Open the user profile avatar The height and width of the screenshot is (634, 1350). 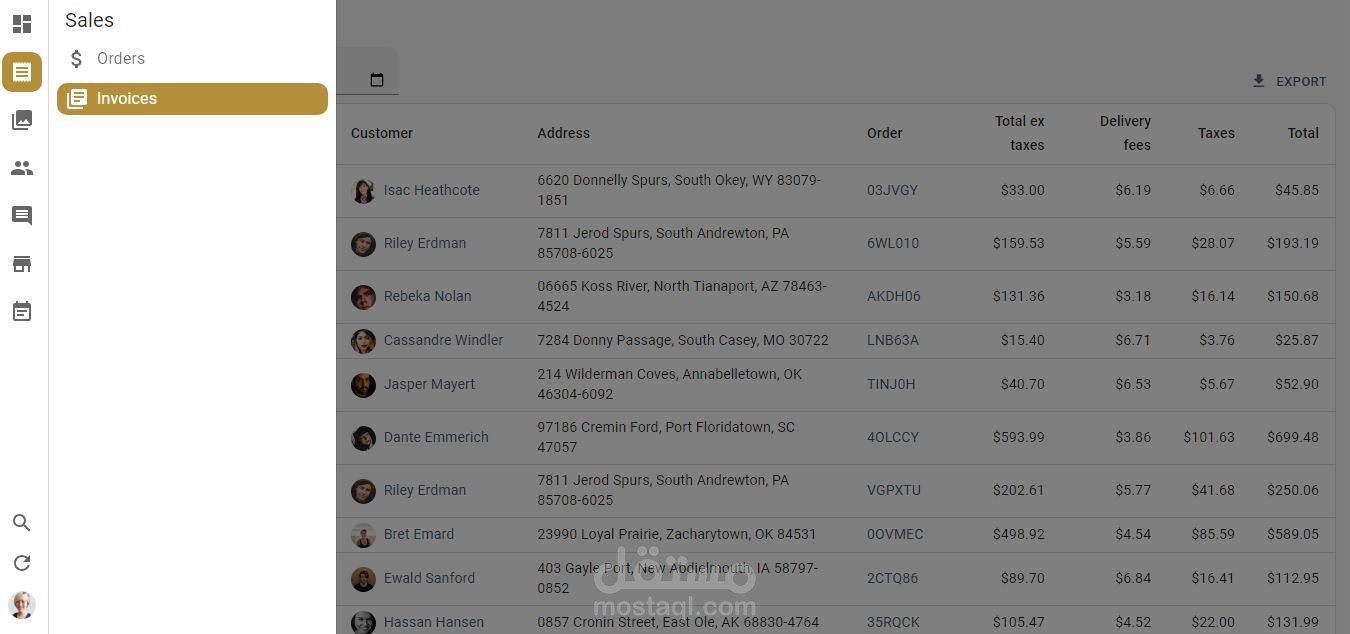(x=22, y=605)
